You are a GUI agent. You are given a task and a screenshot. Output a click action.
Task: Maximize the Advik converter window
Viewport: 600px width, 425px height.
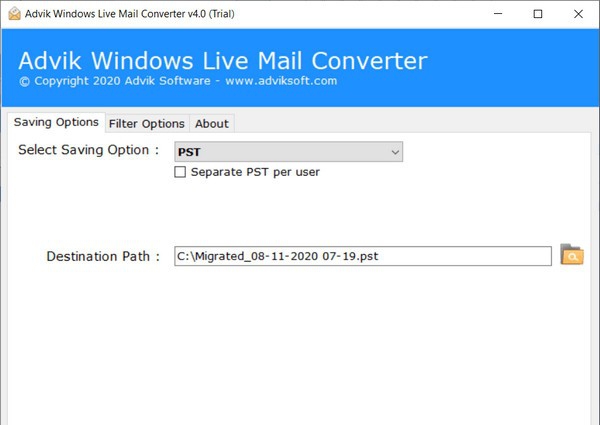click(538, 14)
